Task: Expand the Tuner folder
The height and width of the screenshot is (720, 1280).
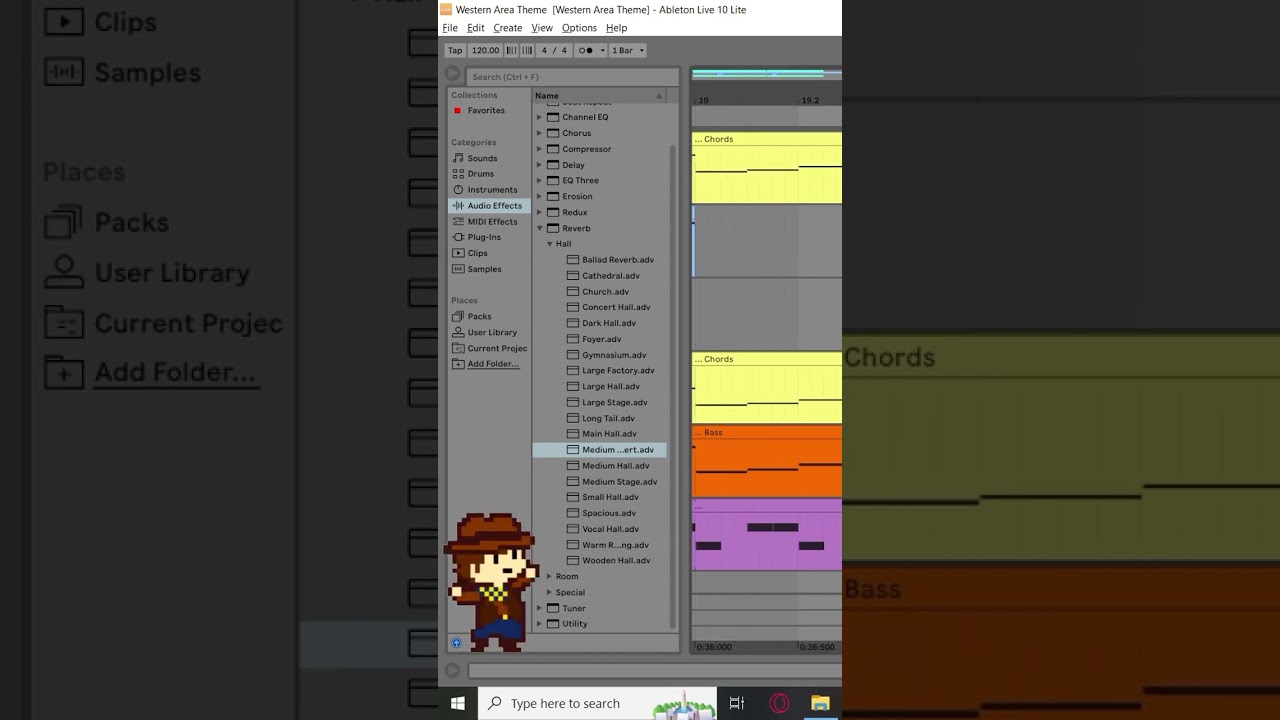Action: [x=539, y=608]
